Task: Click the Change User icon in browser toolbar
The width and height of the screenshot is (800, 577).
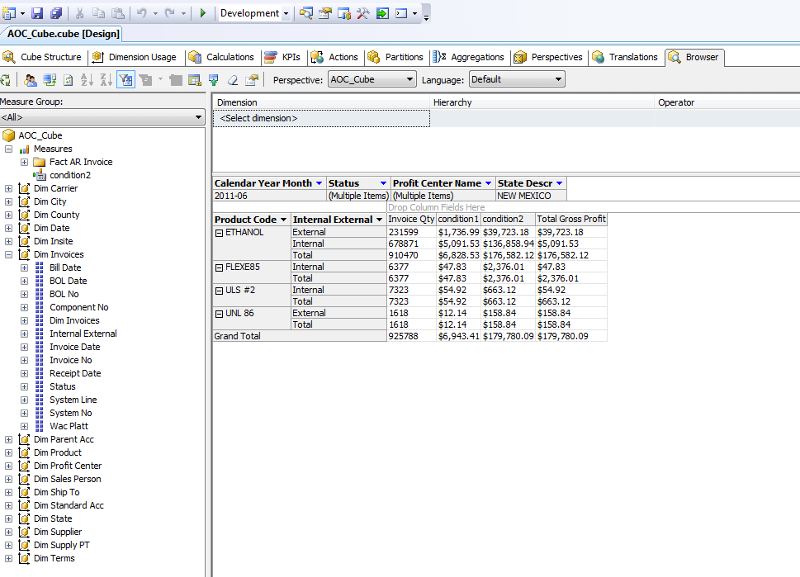Action: point(30,80)
